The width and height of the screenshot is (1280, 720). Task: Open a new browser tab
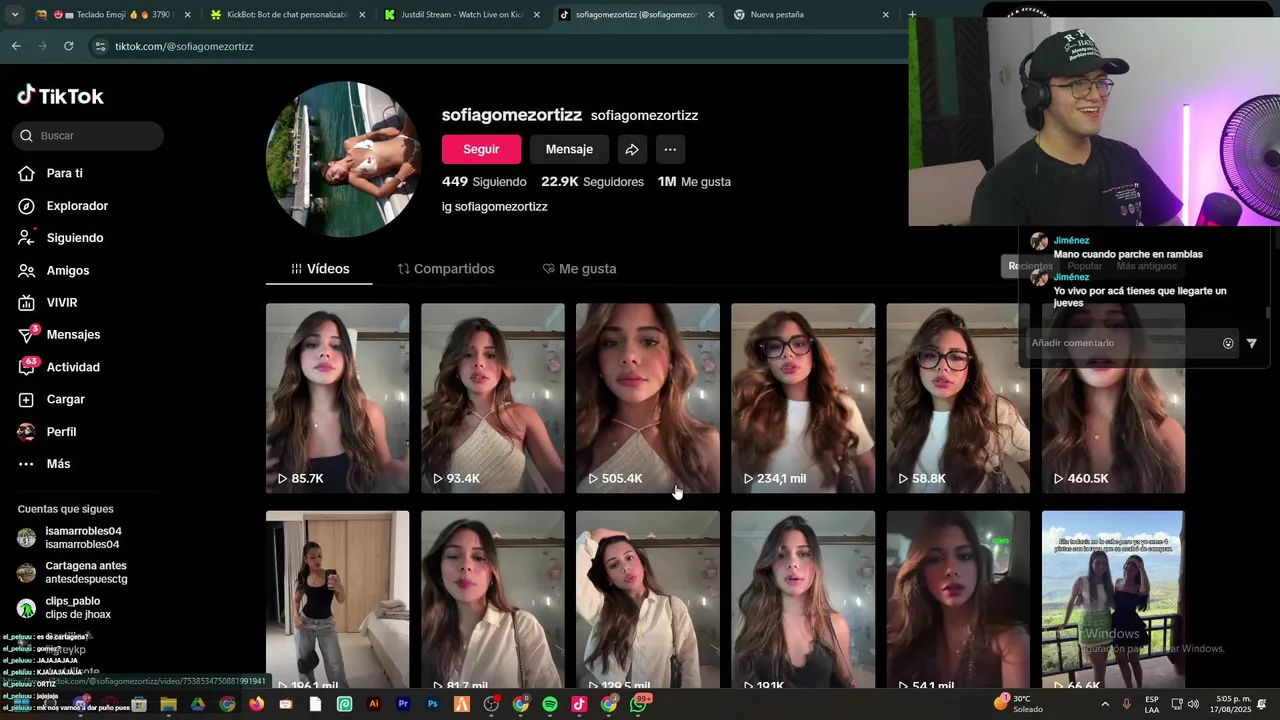(x=911, y=15)
